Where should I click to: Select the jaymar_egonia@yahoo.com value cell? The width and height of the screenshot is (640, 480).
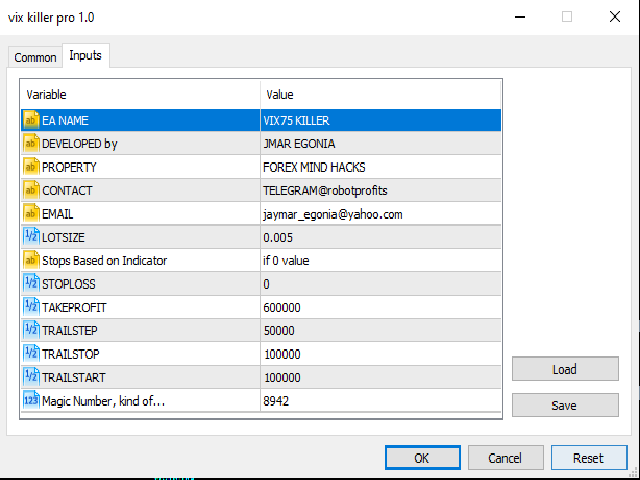pos(380,214)
